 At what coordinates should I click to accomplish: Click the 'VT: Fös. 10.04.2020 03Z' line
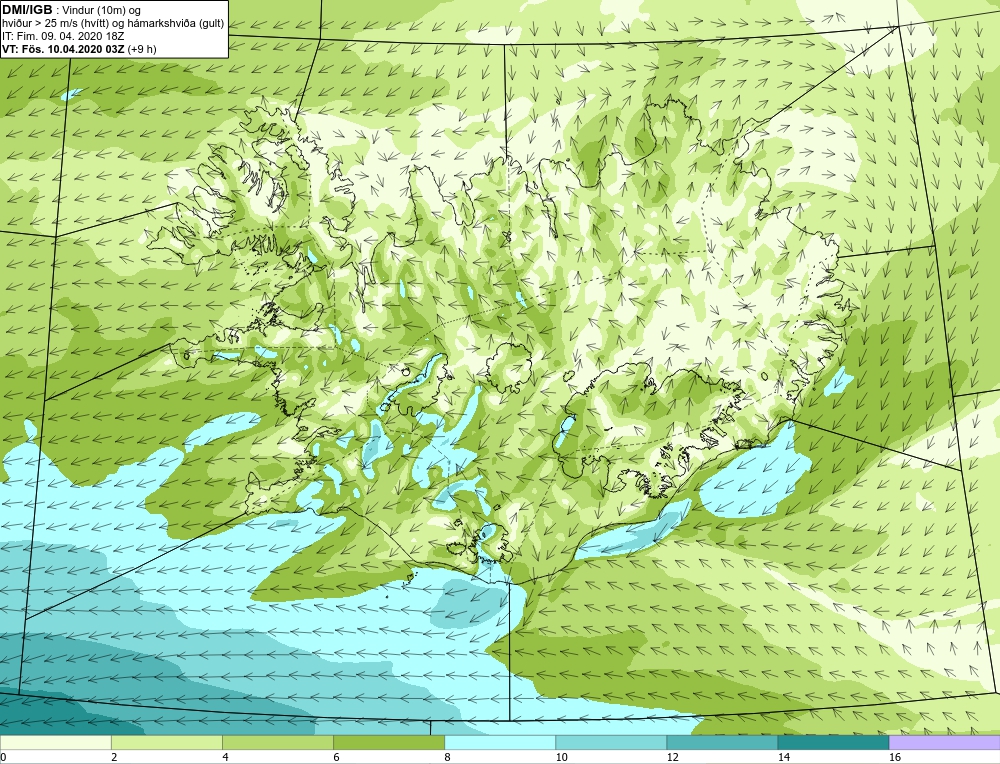click(64, 48)
